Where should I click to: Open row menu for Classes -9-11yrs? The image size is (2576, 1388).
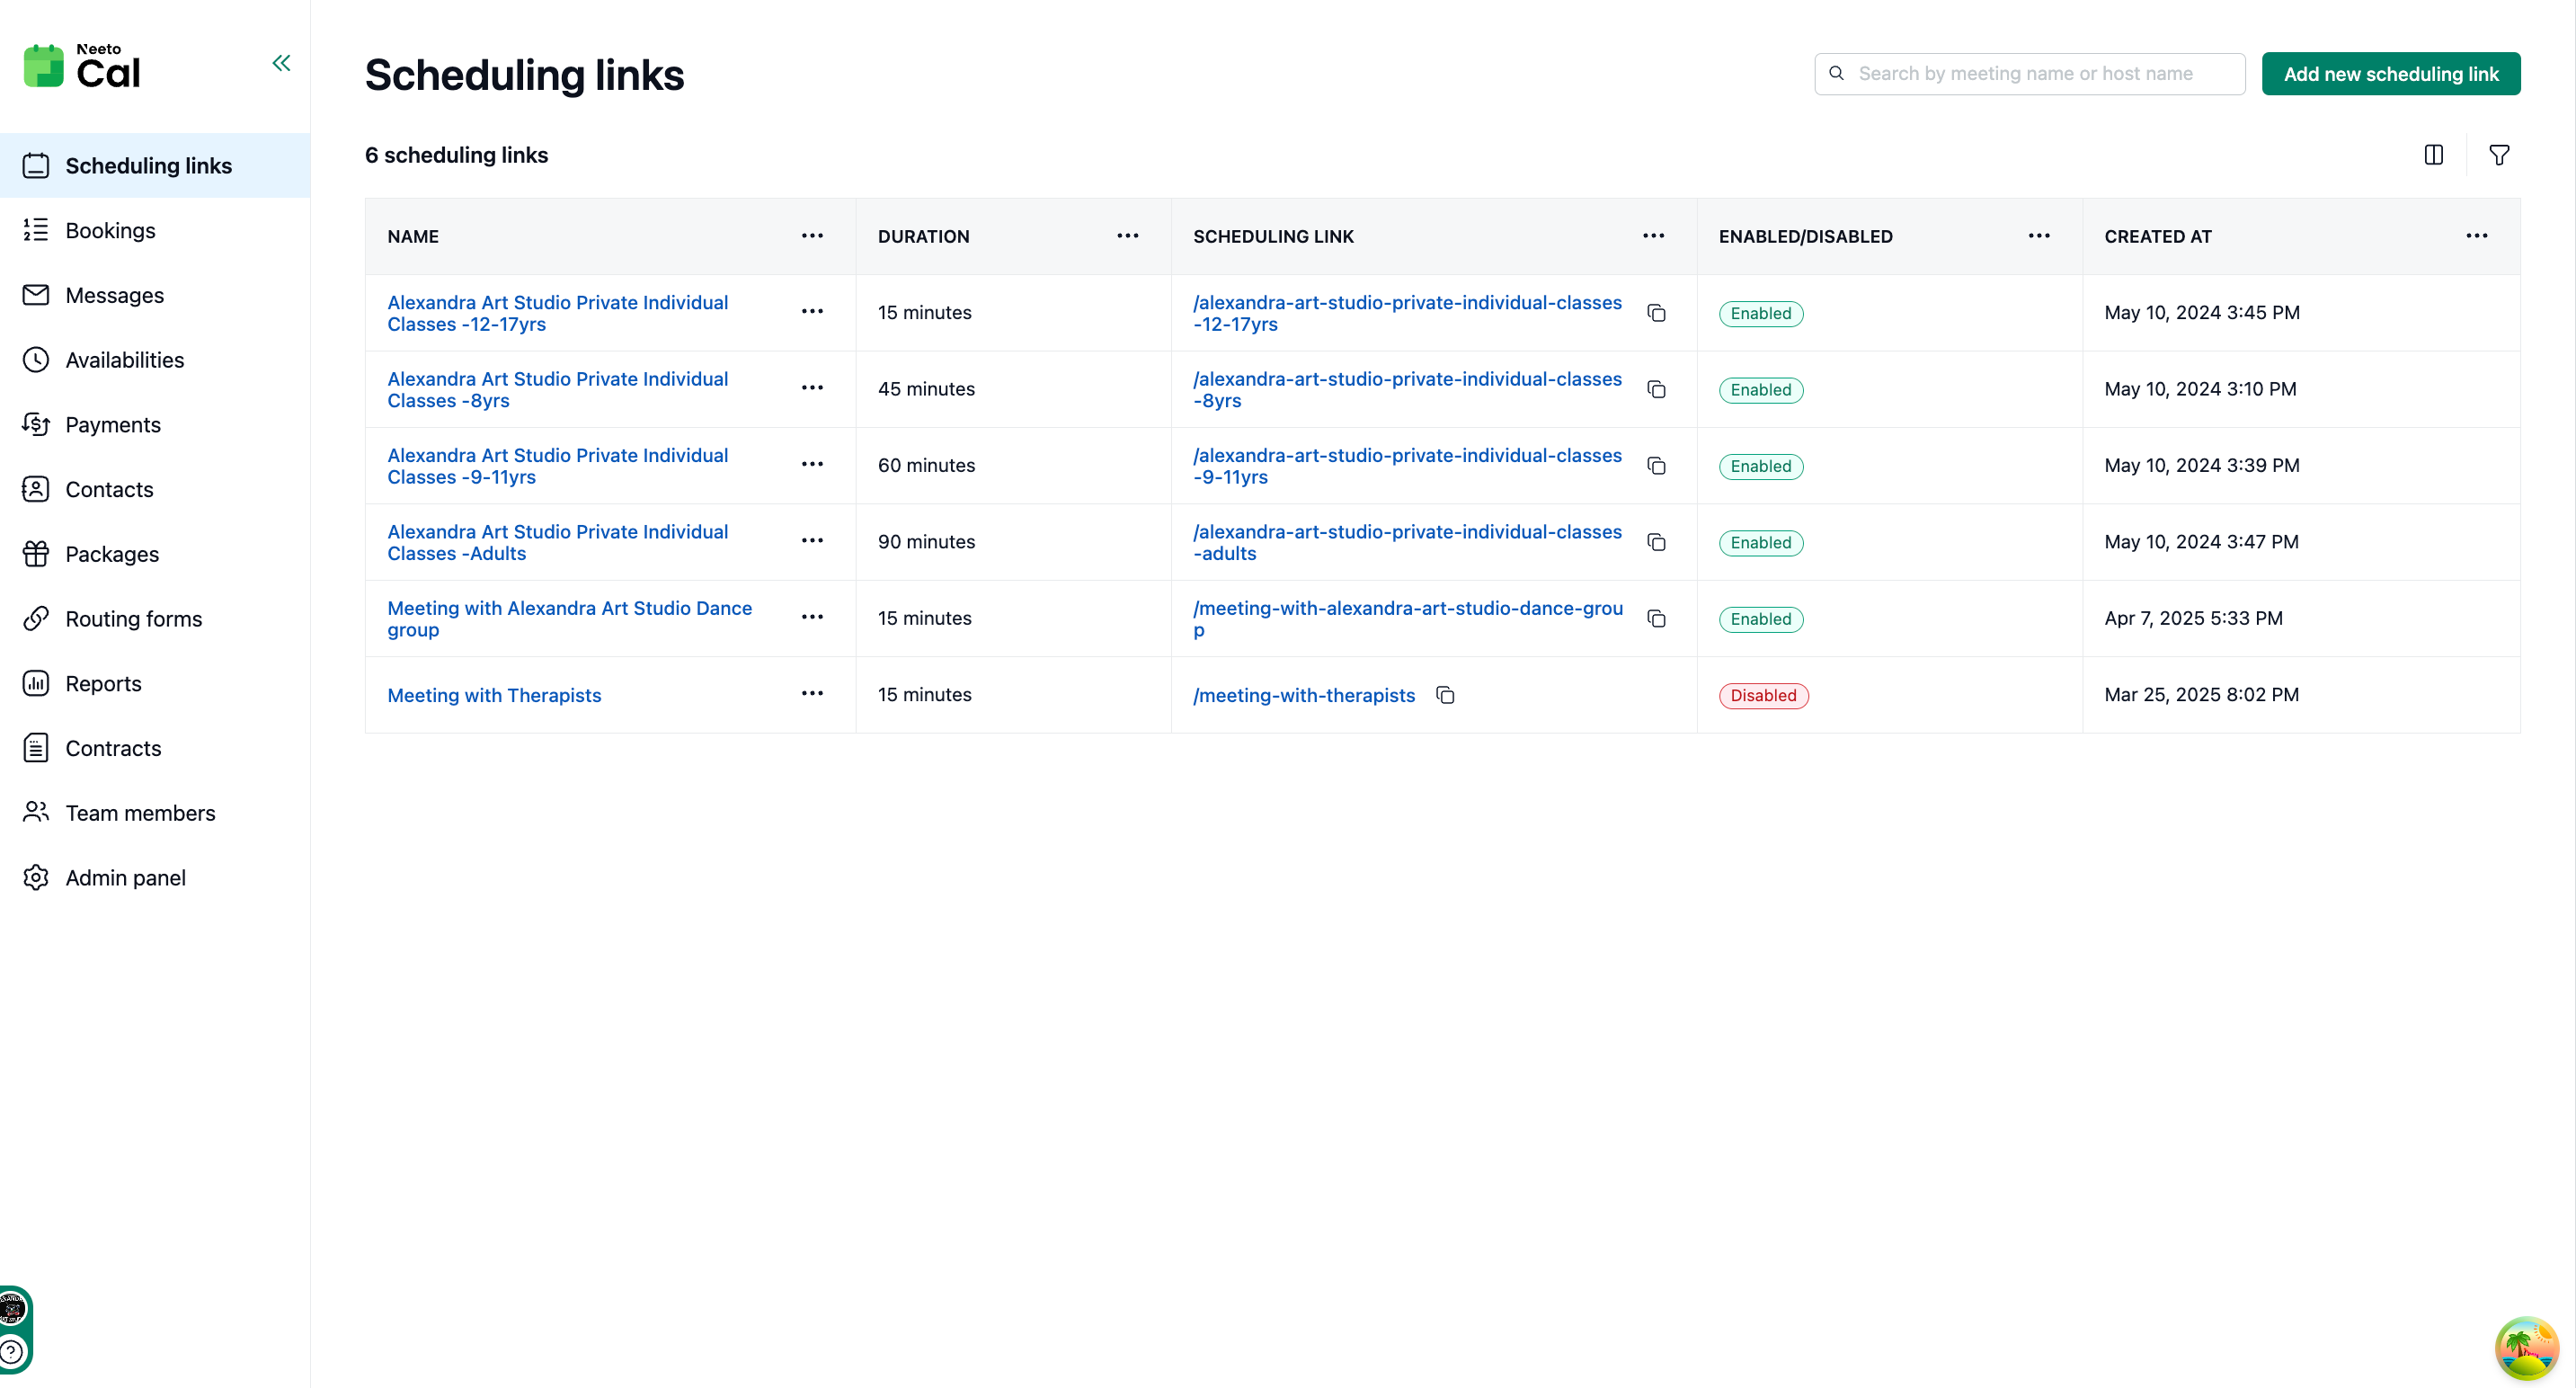click(x=812, y=465)
